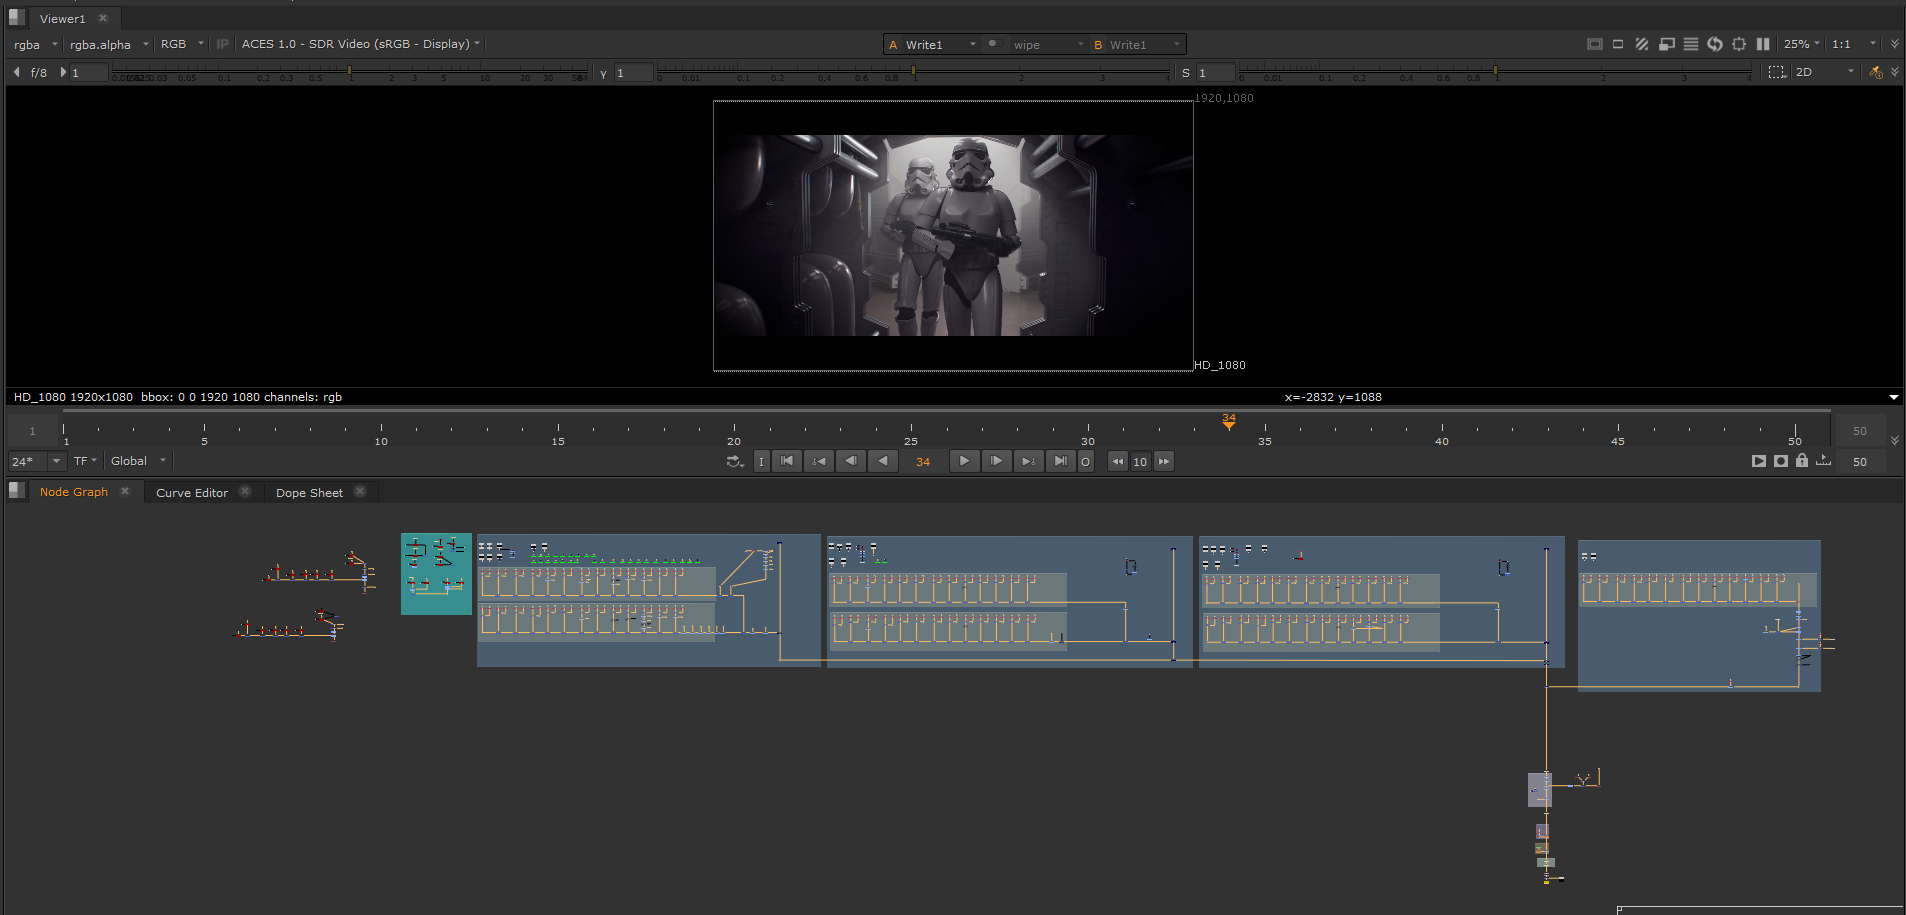The height and width of the screenshot is (915, 1906).
Task: Skip back by frame increment
Action: click(x=1118, y=461)
